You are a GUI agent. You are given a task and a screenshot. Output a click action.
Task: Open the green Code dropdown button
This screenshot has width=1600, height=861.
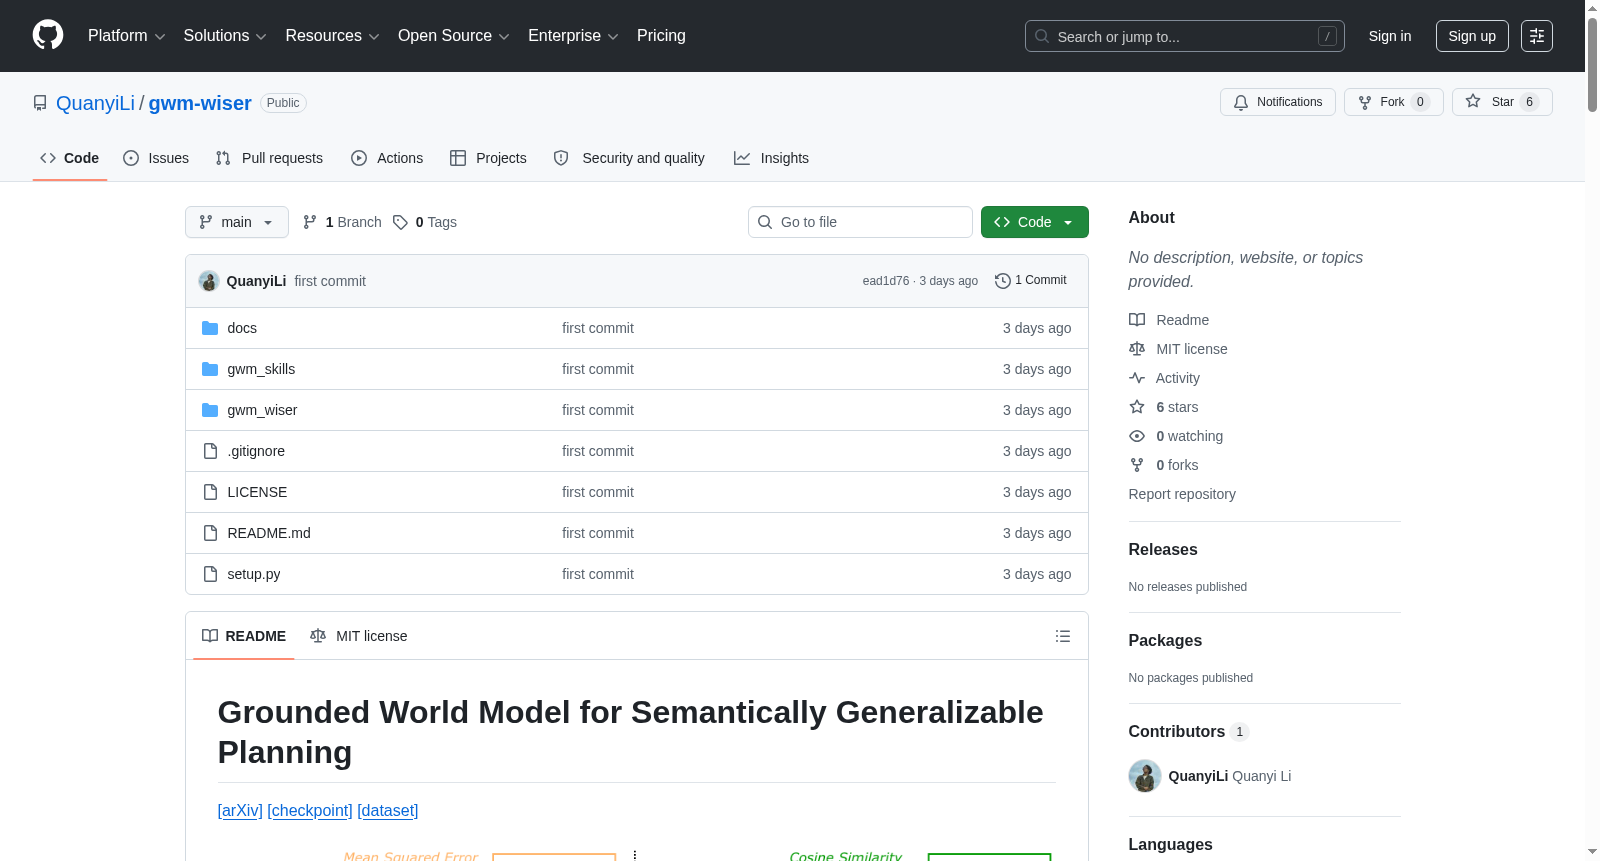coord(1035,222)
